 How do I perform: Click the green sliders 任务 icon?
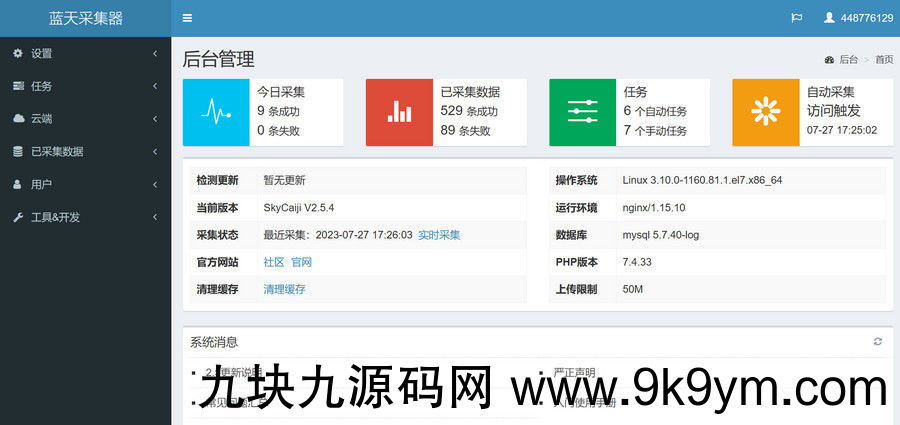[x=582, y=112]
